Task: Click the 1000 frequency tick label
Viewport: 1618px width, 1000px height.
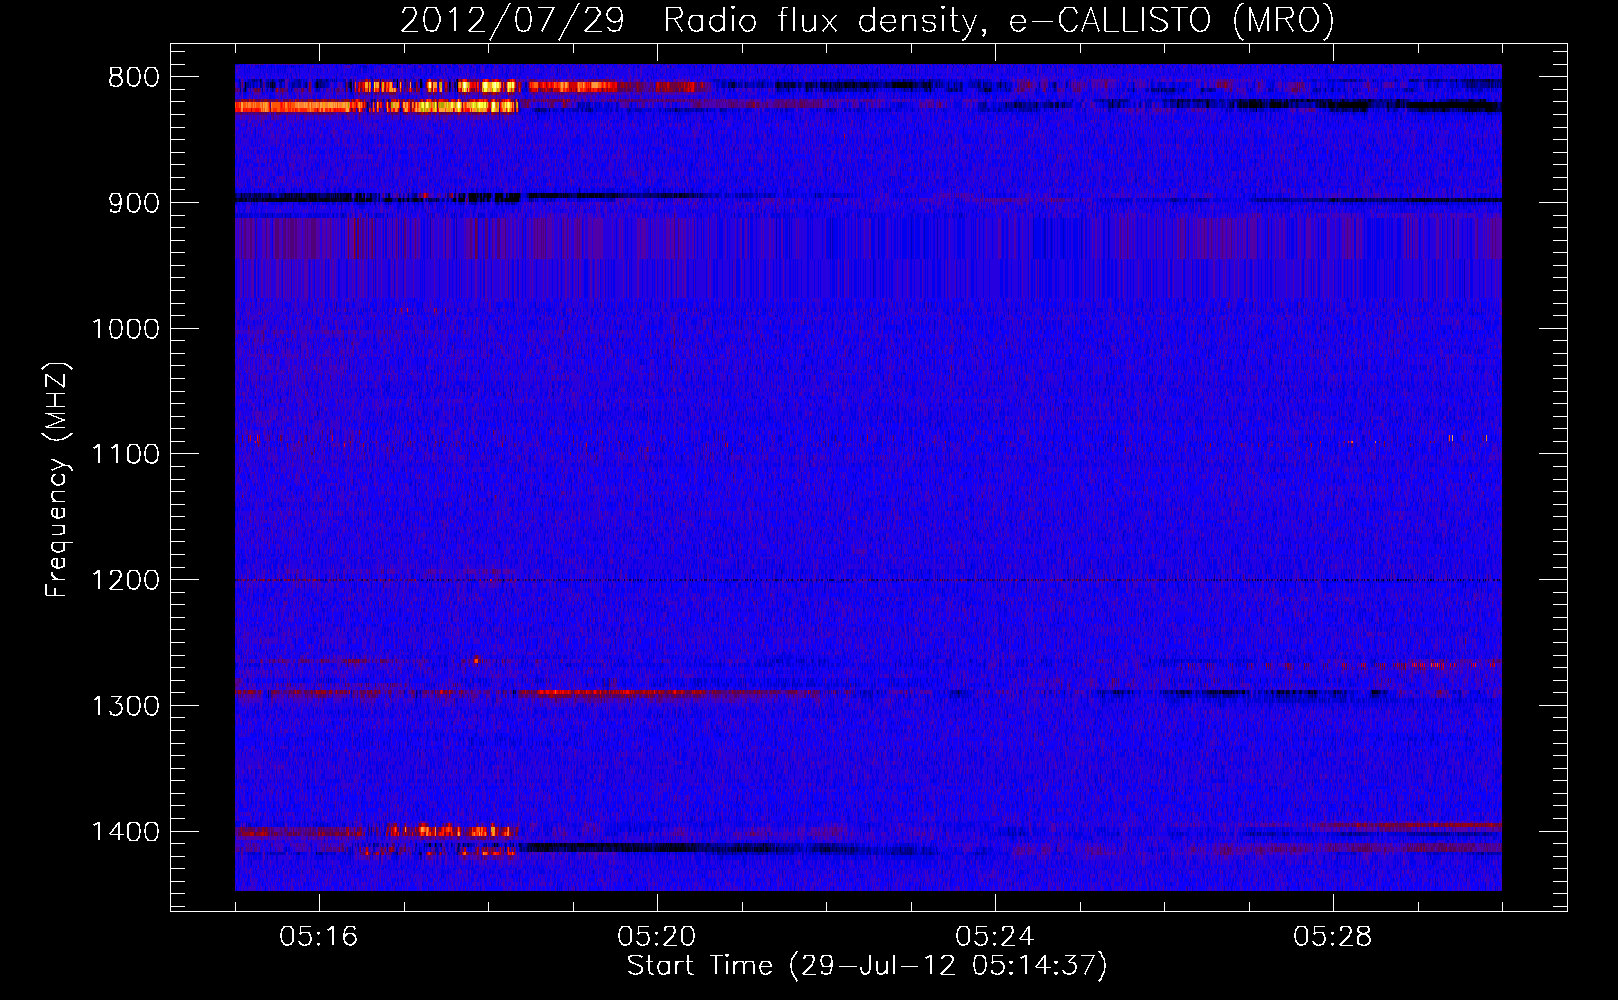Action: (125, 329)
